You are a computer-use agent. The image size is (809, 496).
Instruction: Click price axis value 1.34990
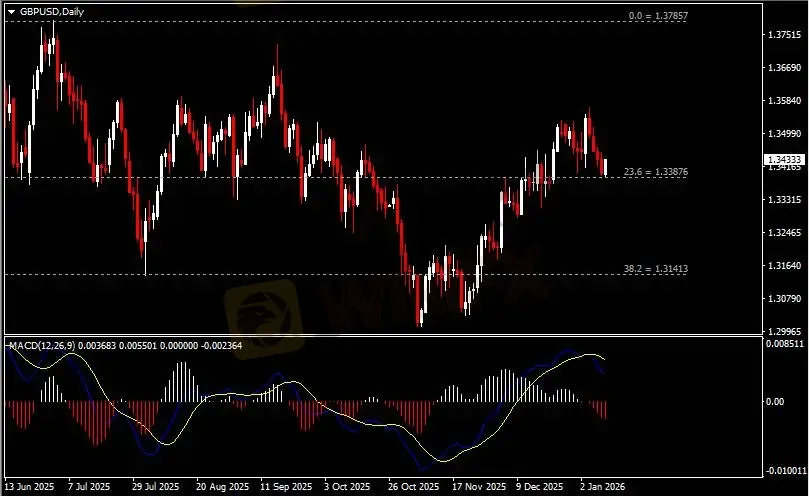784,134
